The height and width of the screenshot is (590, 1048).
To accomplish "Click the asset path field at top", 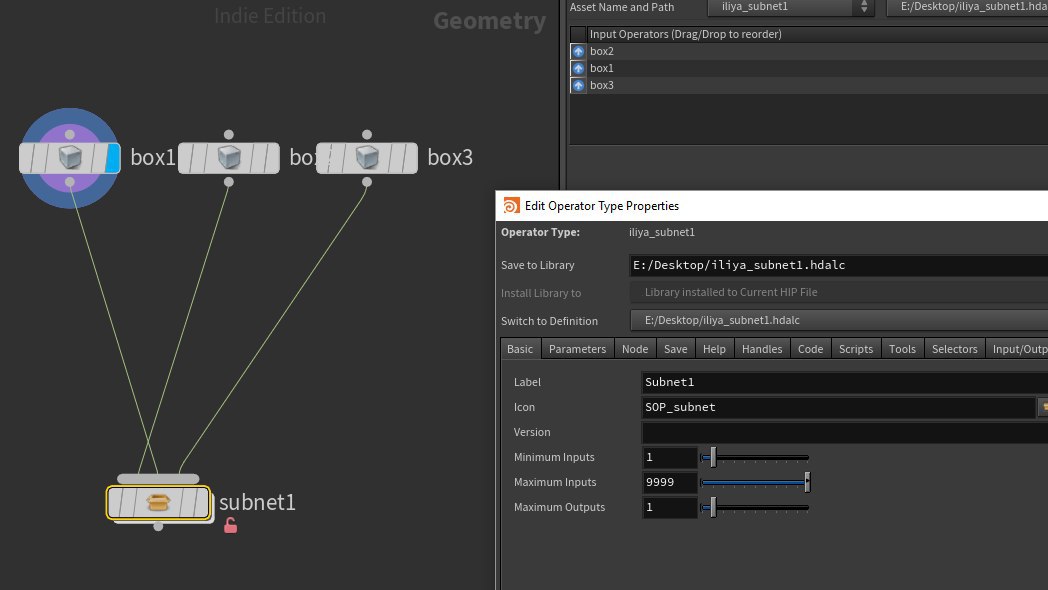I will [x=967, y=7].
